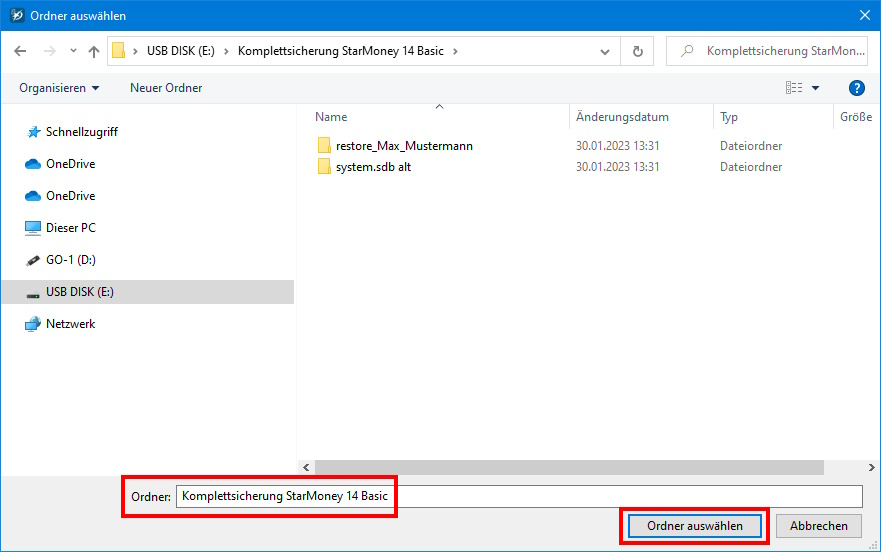Open the recent locations chevron
Image resolution: width=881 pixels, height=552 pixels.
(73, 51)
